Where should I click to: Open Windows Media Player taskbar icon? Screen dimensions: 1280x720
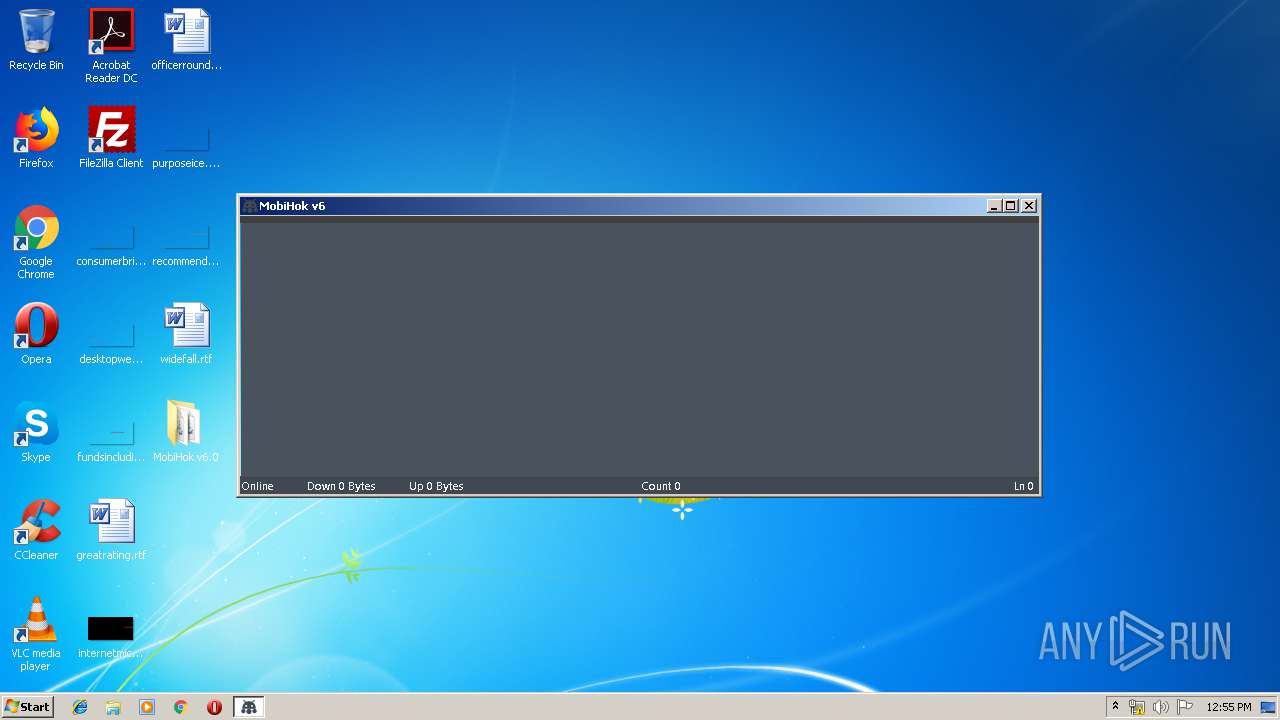click(147, 707)
